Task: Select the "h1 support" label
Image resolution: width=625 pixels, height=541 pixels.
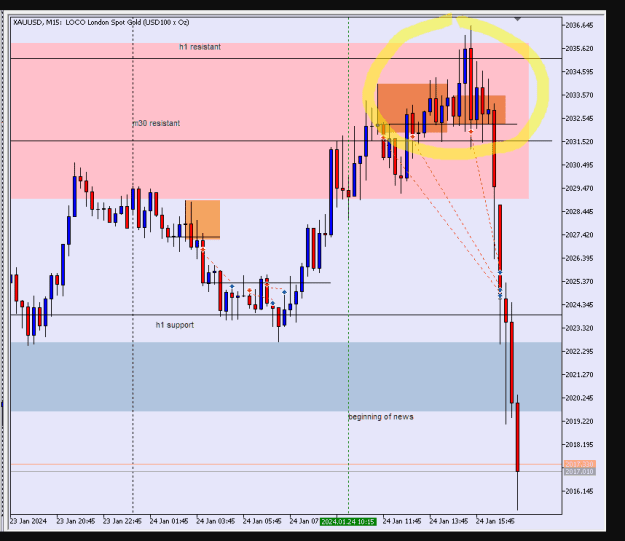Action: (175, 325)
